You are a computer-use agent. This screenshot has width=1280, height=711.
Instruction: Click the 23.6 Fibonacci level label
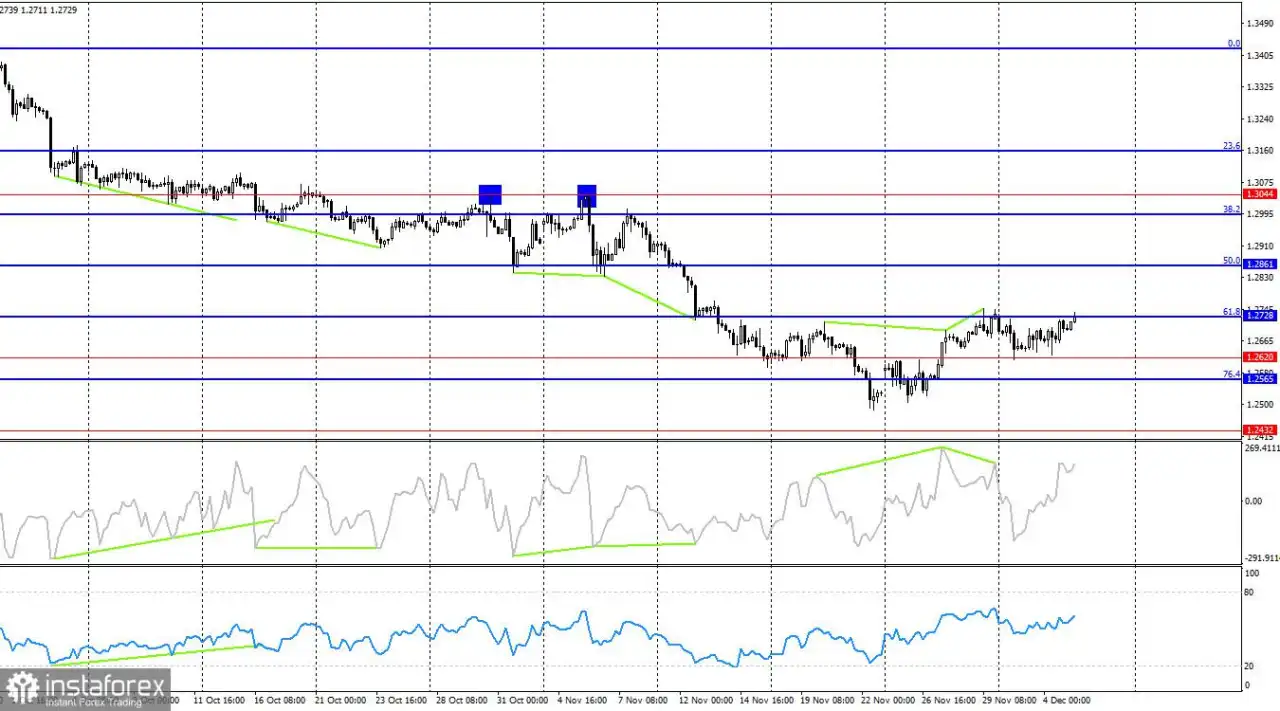1232,146
